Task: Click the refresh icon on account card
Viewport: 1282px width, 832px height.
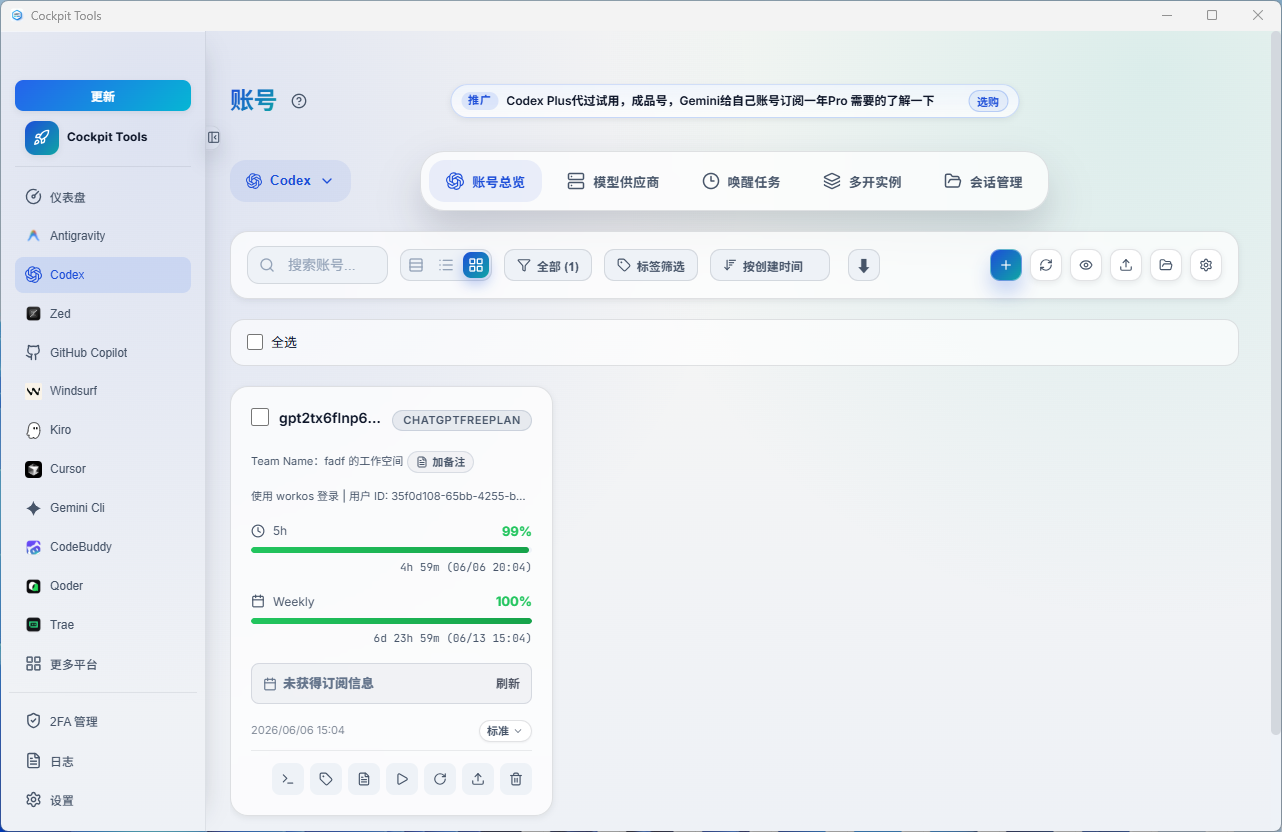Action: 440,779
